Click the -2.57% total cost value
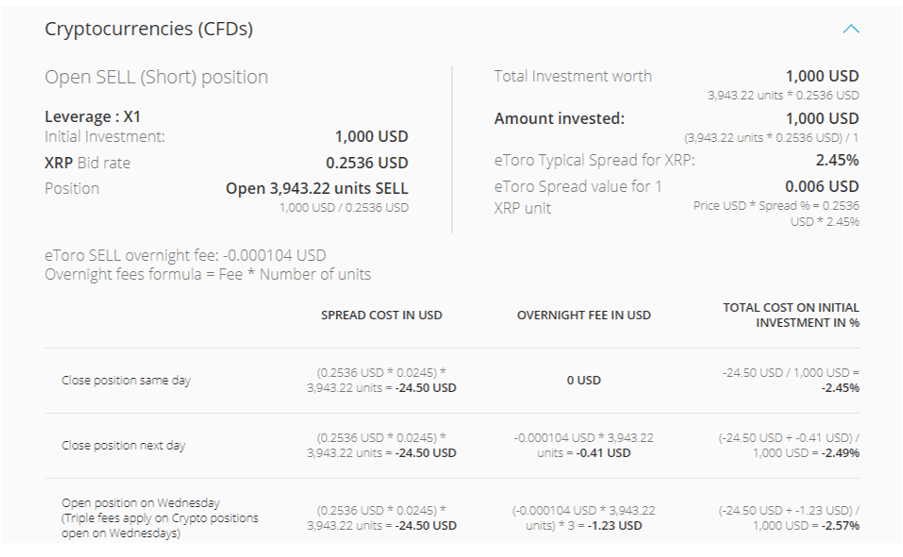Screen dimensions: 903x557 [x=840, y=526]
